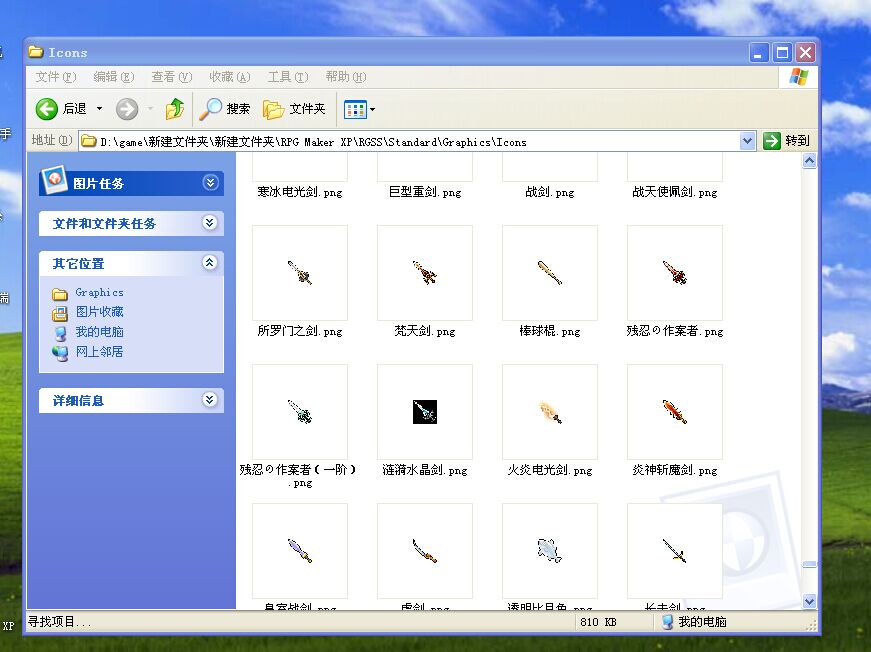Screen dimensions: 871x652
Task: Open the Search (搜索) tool
Action: (x=224, y=109)
